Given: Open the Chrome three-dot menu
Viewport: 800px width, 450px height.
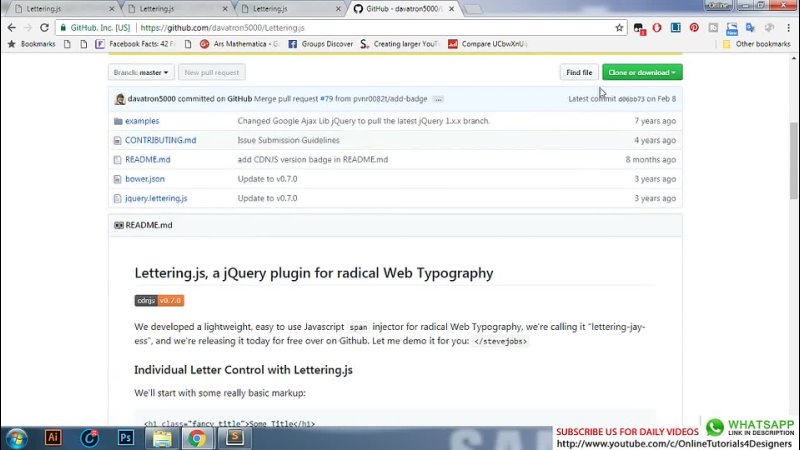Looking at the screenshot, I should [x=789, y=28].
